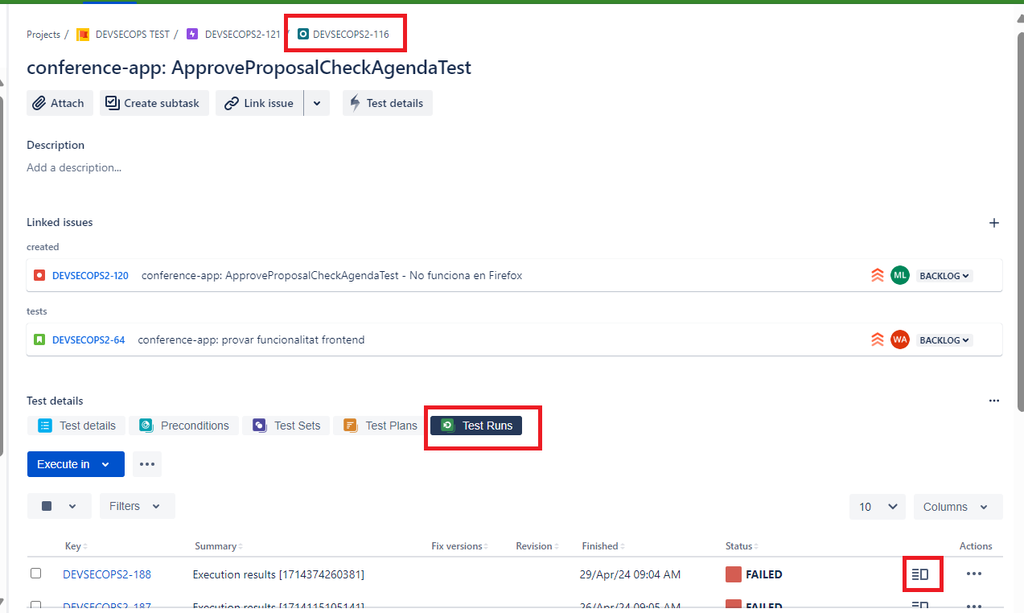Click the plus icon to add linked issue

[994, 223]
